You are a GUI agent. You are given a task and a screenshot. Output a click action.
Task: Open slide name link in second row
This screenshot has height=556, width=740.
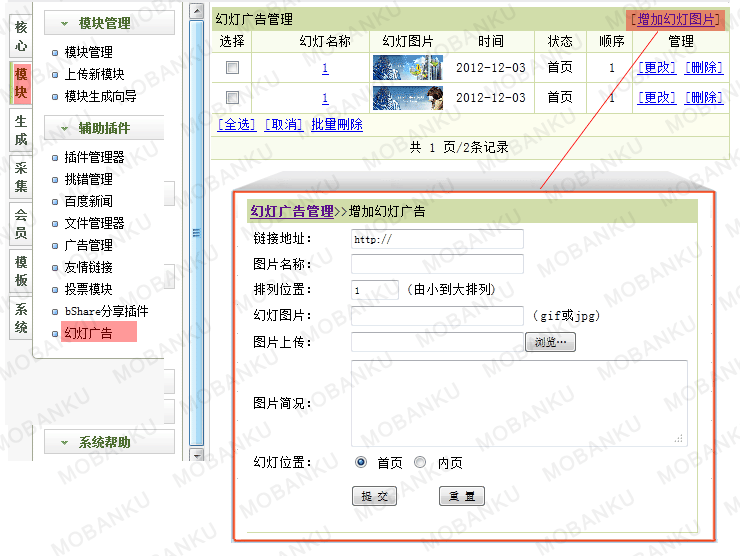[x=325, y=98]
